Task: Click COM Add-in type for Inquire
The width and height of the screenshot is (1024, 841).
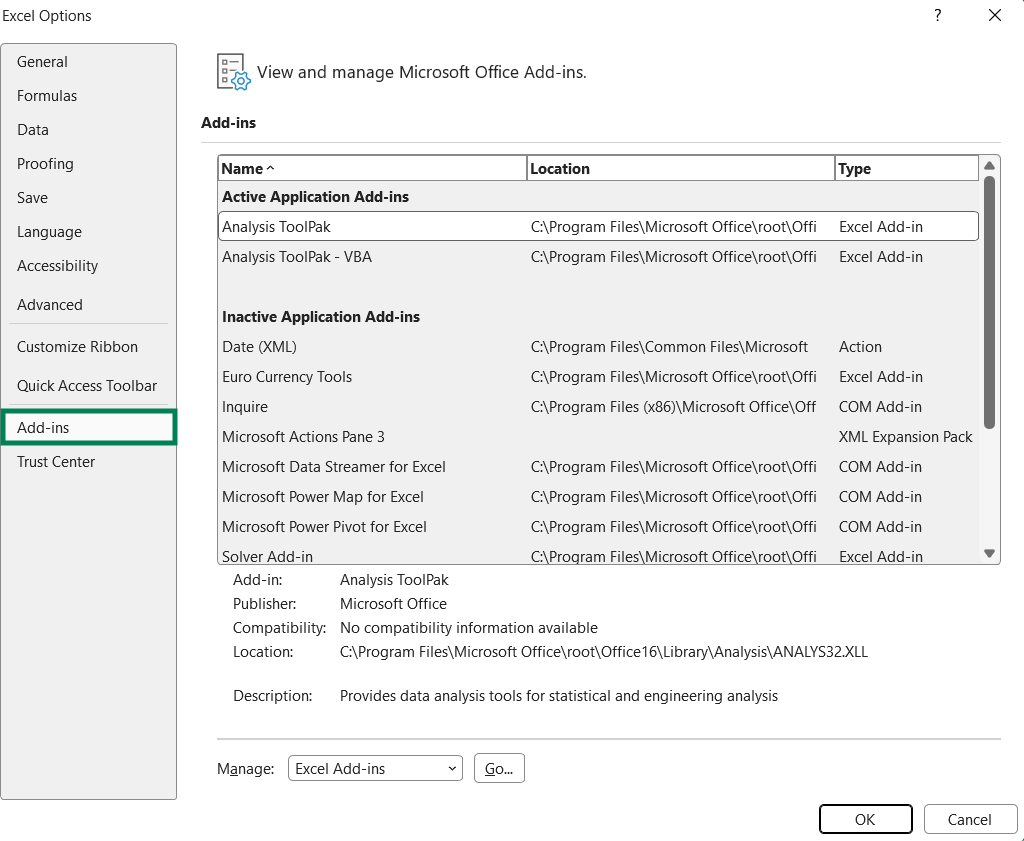Action: click(880, 406)
